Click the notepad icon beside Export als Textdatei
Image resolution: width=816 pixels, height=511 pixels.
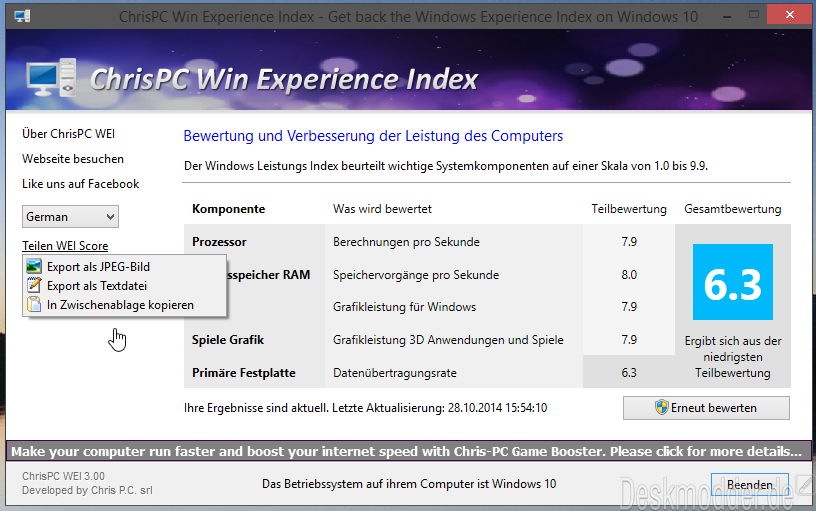click(34, 285)
